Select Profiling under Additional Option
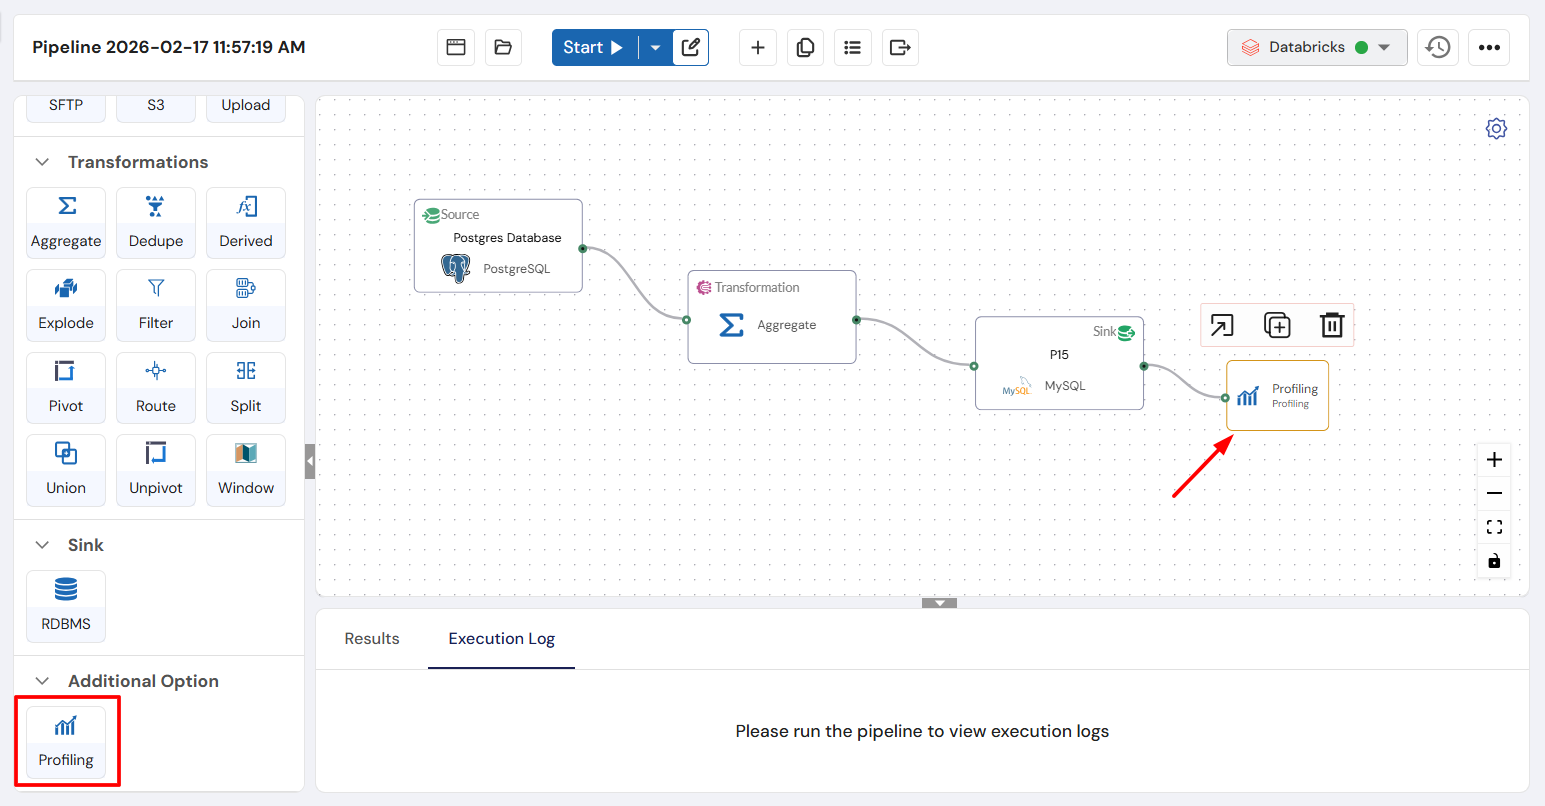The width and height of the screenshot is (1545, 806). tap(66, 741)
